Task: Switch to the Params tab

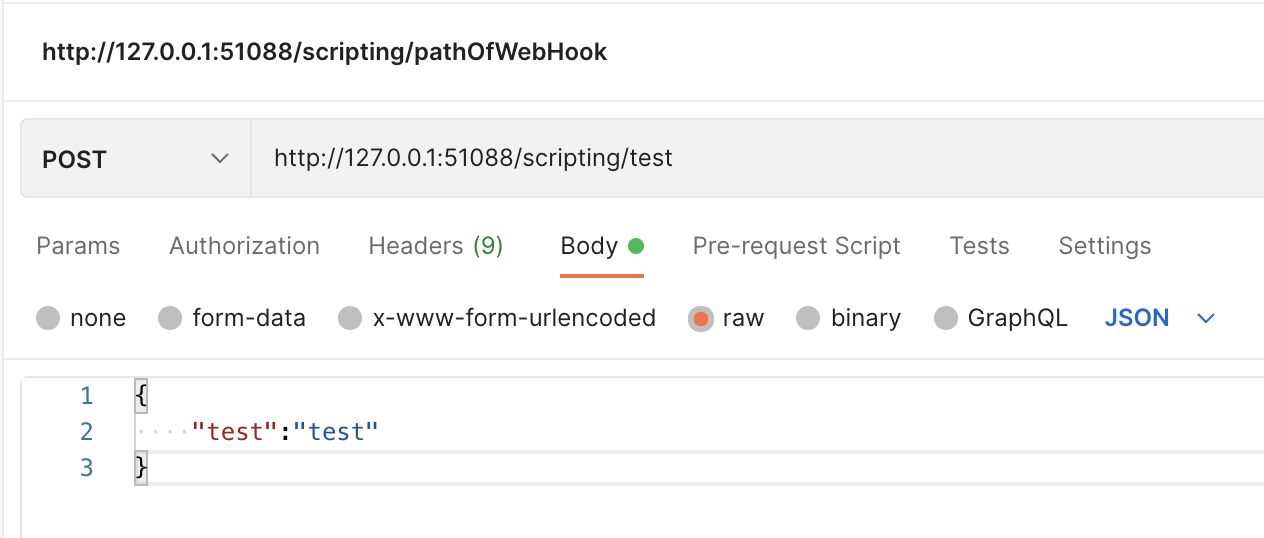Action: coord(78,246)
